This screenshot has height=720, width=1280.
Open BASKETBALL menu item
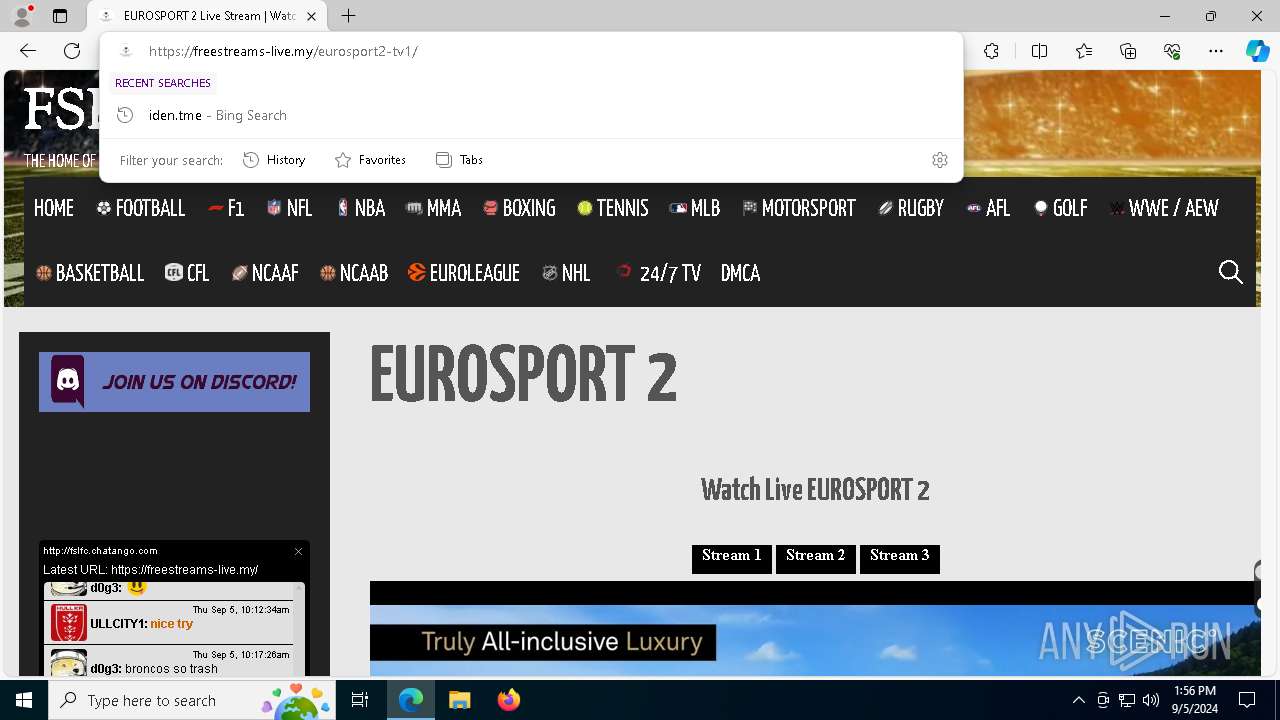[90, 273]
